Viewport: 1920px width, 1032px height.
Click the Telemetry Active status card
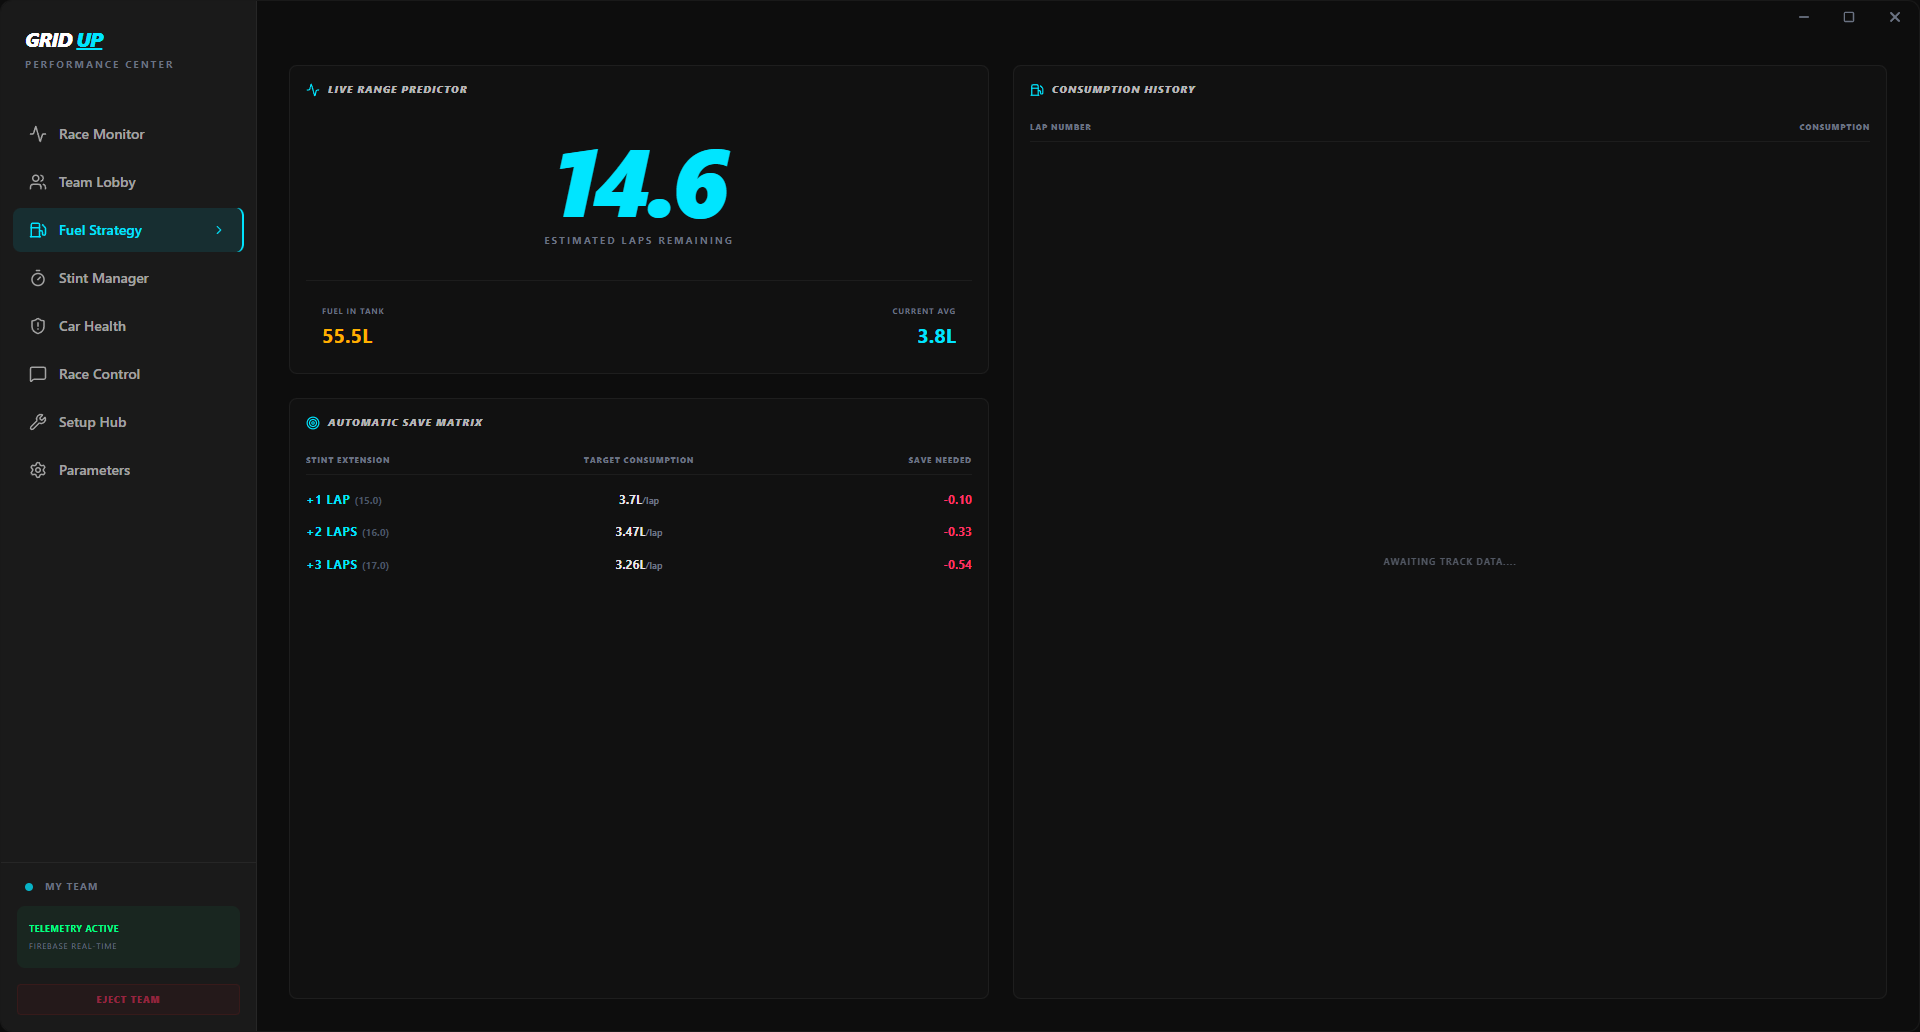(x=128, y=937)
